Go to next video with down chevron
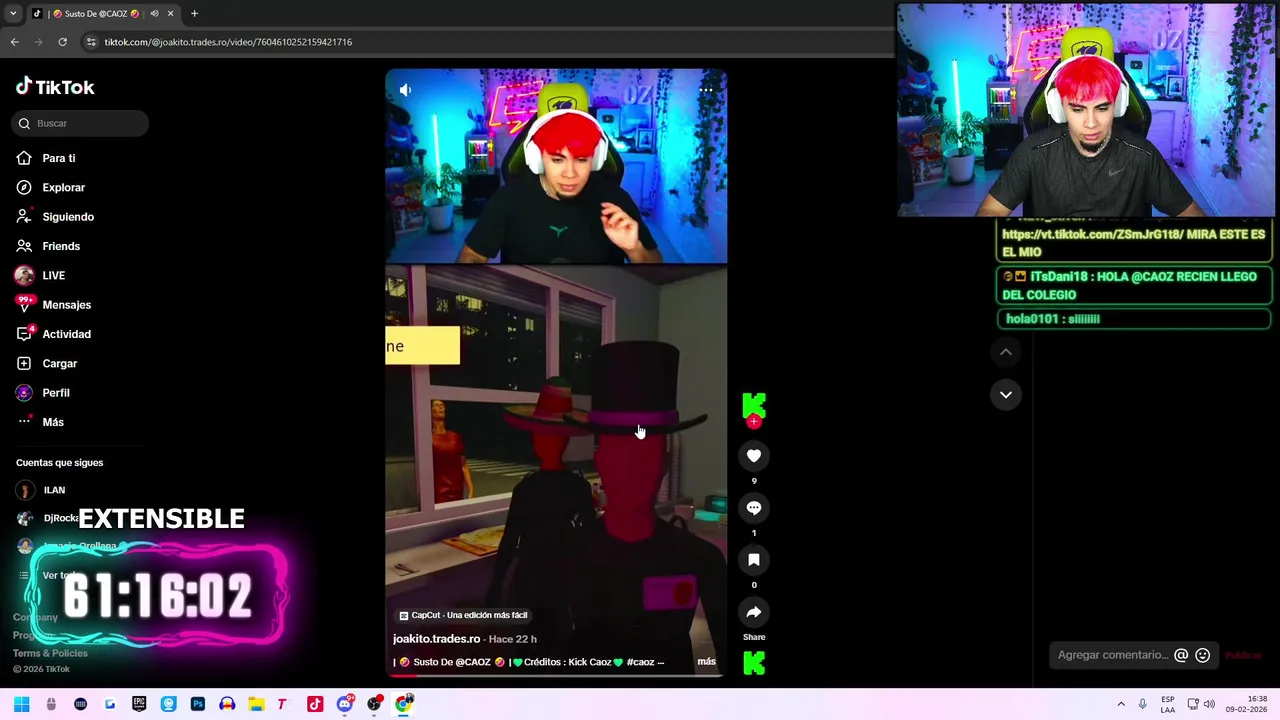The width and height of the screenshot is (1280, 720). (1006, 395)
